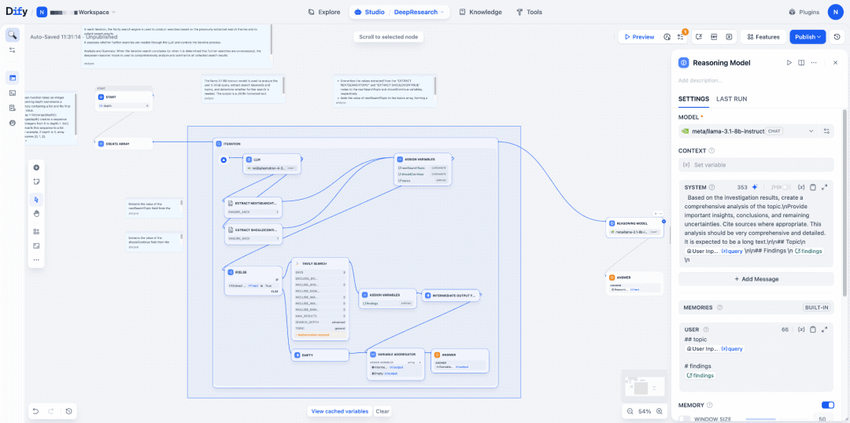850x423 pixels.
Task: Open change history icon near undo
Action: coord(69,411)
